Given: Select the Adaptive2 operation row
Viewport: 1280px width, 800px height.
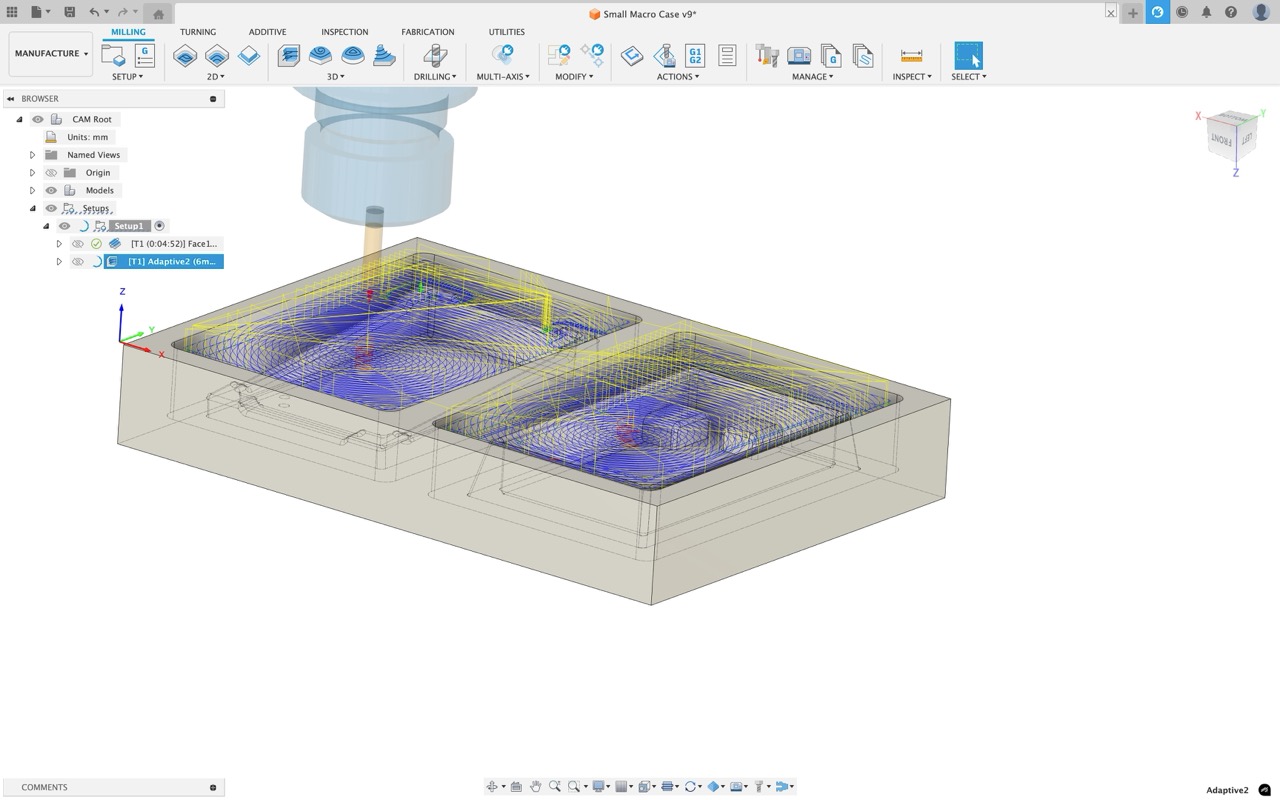Looking at the screenshot, I should [x=164, y=262].
